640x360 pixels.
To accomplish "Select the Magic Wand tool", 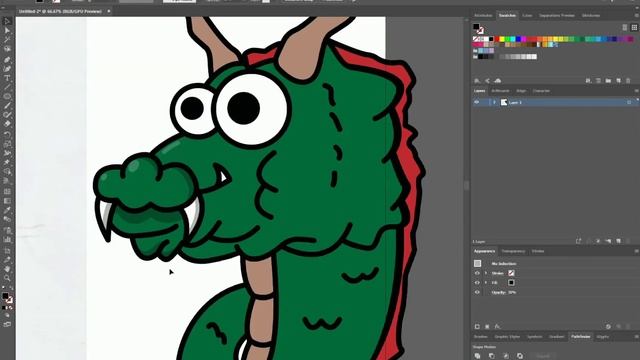I will click(x=7, y=40).
